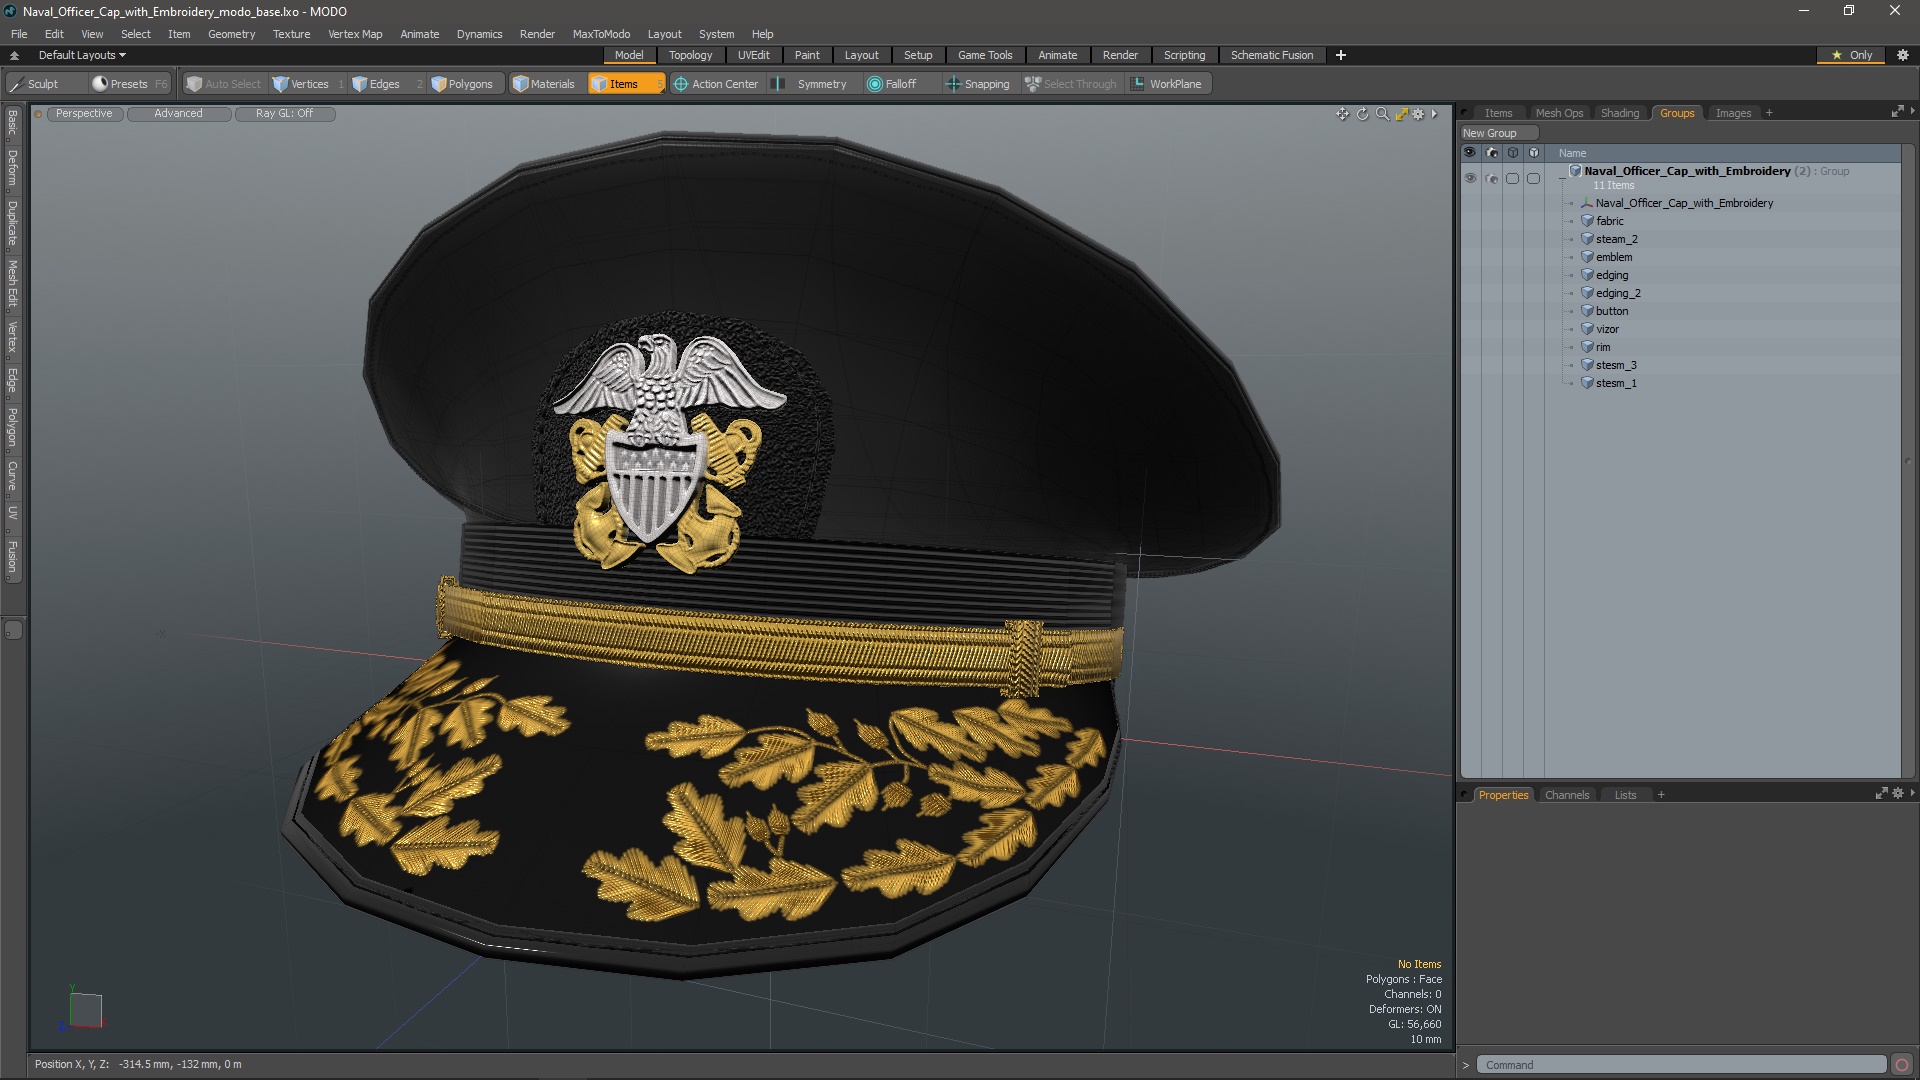Add a new tab next to Lists
The width and height of the screenshot is (1920, 1080).
(1661, 795)
